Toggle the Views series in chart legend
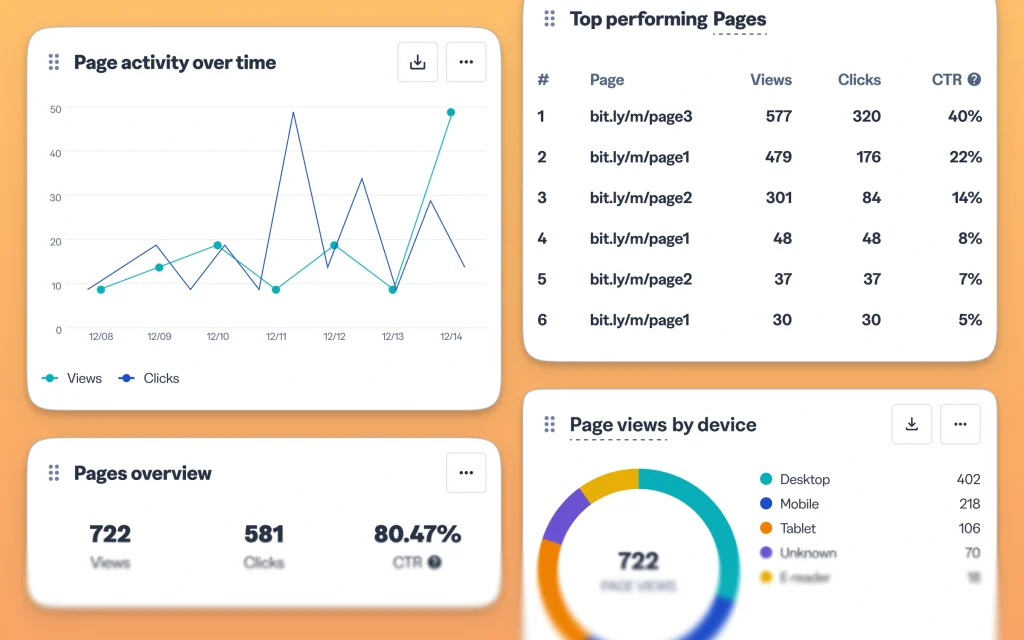 coord(72,378)
